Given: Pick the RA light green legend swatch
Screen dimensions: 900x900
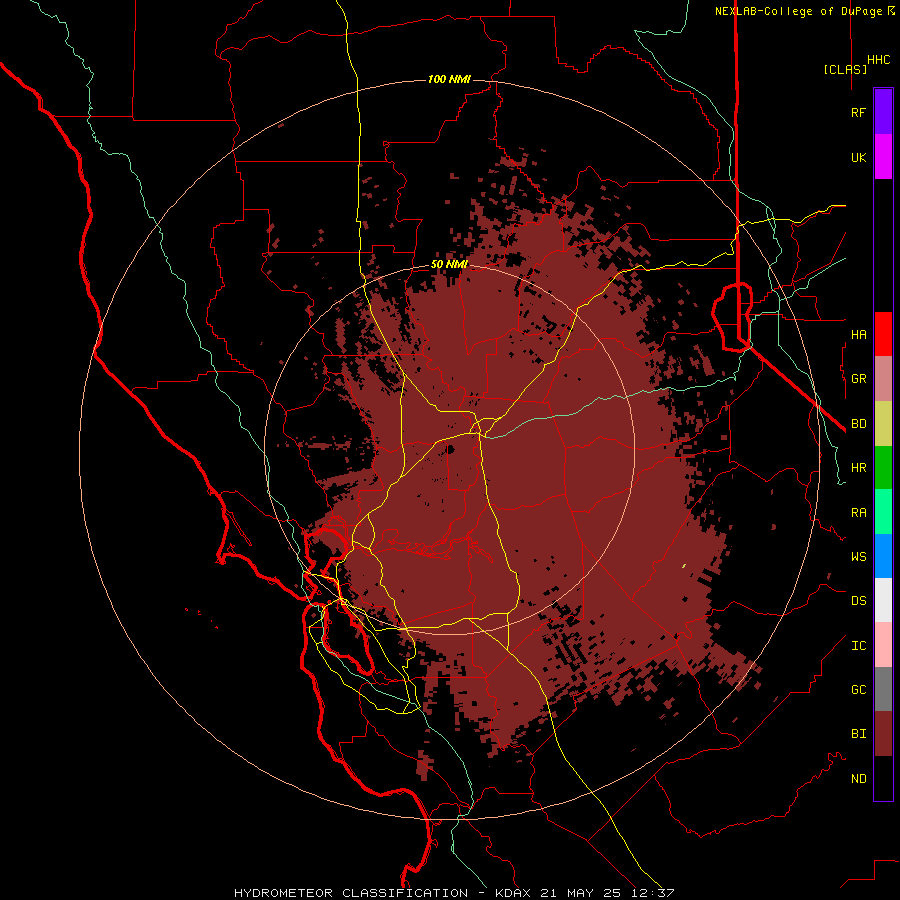Looking at the screenshot, I should click(883, 512).
